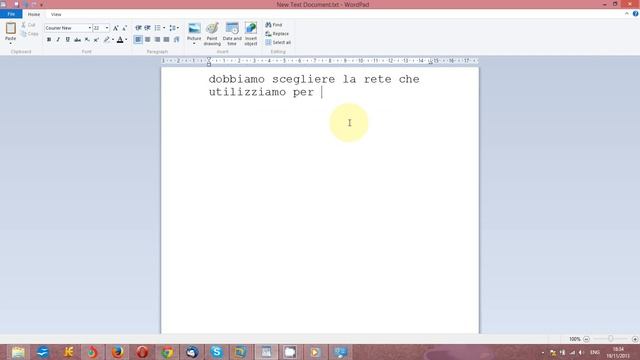Viewport: 640px width, 360px height.
Task: Toggle Strikethrough formatting
Action: tap(77, 40)
